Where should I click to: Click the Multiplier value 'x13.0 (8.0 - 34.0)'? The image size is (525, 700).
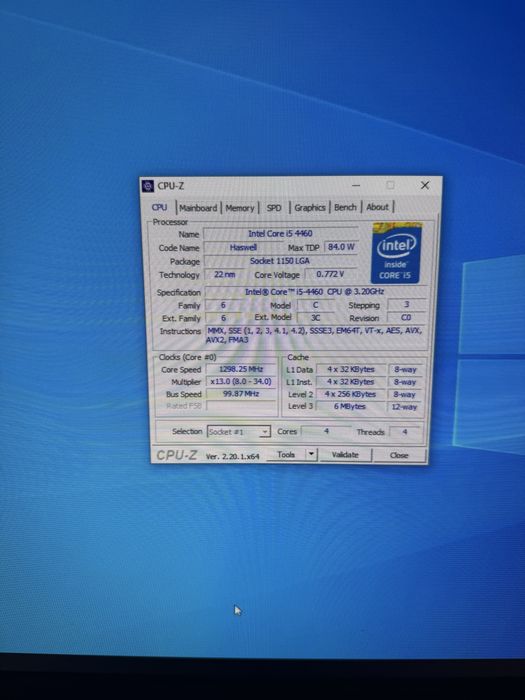pyautogui.click(x=241, y=382)
